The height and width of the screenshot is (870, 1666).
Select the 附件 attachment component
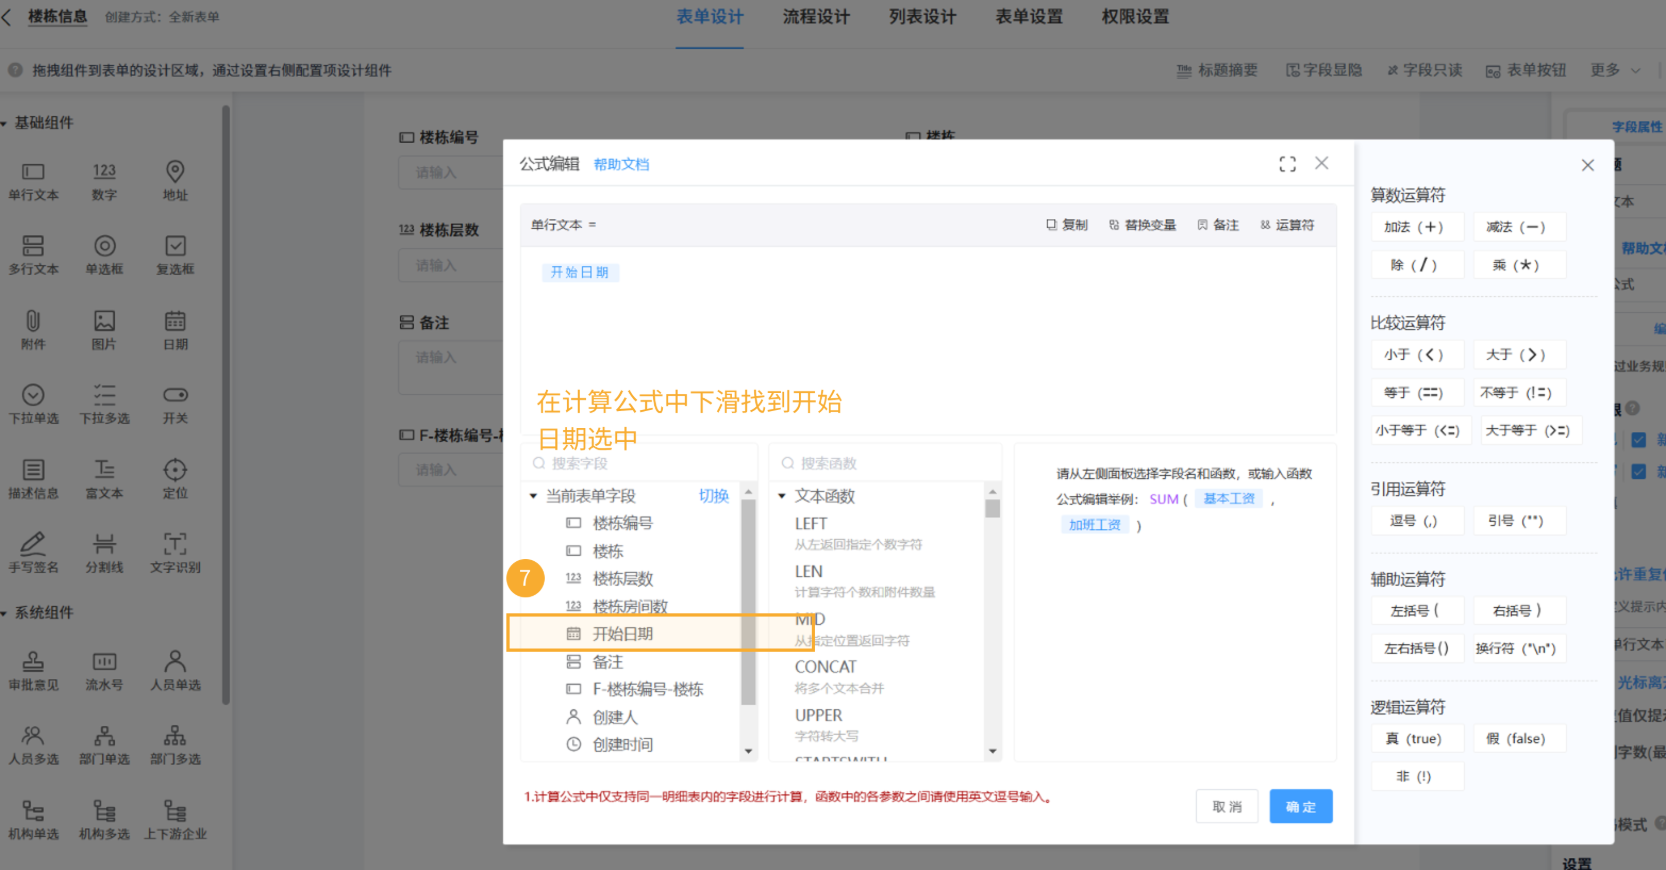coord(33,329)
